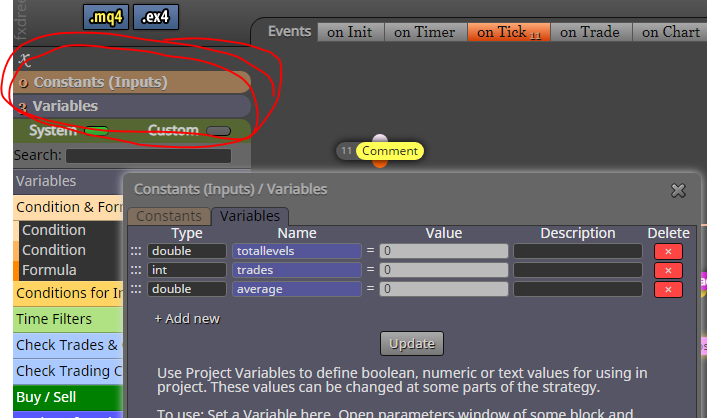The image size is (707, 418).
Task: Open the on Chart event tab
Action: [670, 32]
